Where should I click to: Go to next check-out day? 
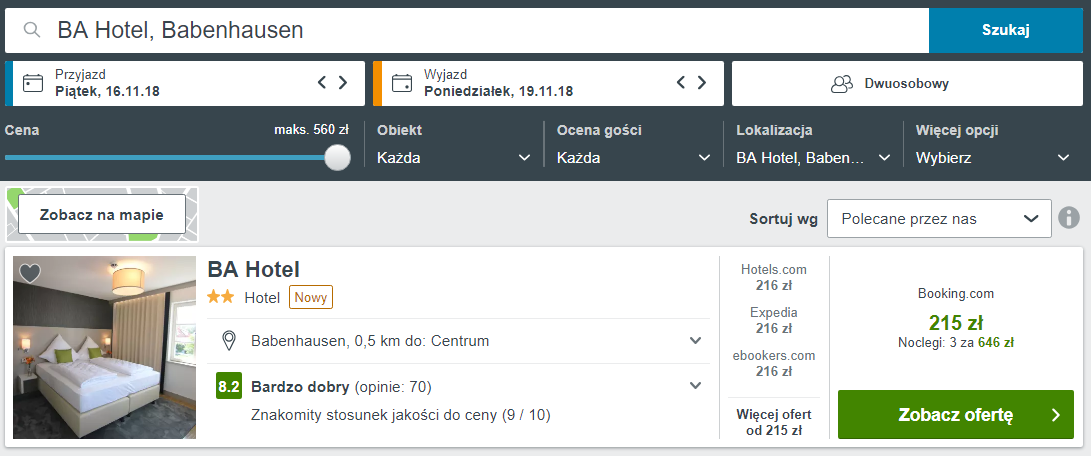point(702,83)
